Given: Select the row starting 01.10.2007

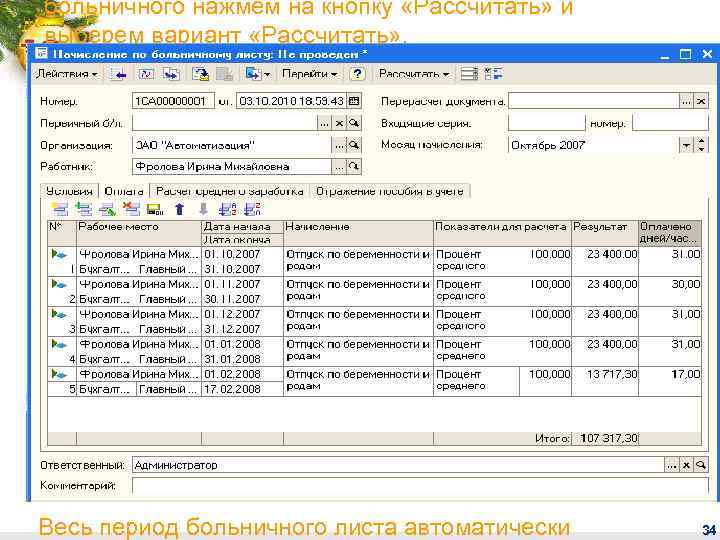Looking at the screenshot, I should click(x=374, y=261).
